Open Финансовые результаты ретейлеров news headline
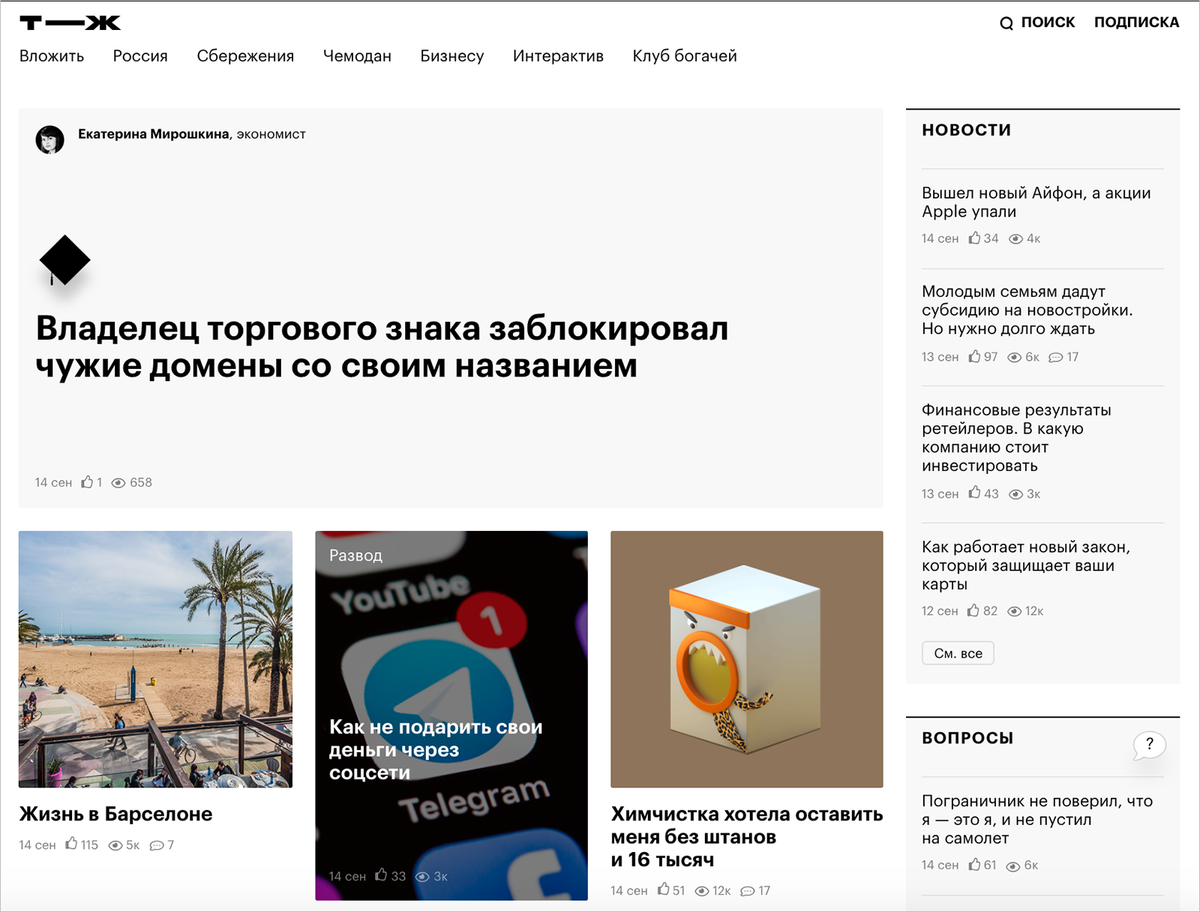1200x912 pixels. coord(1016,438)
